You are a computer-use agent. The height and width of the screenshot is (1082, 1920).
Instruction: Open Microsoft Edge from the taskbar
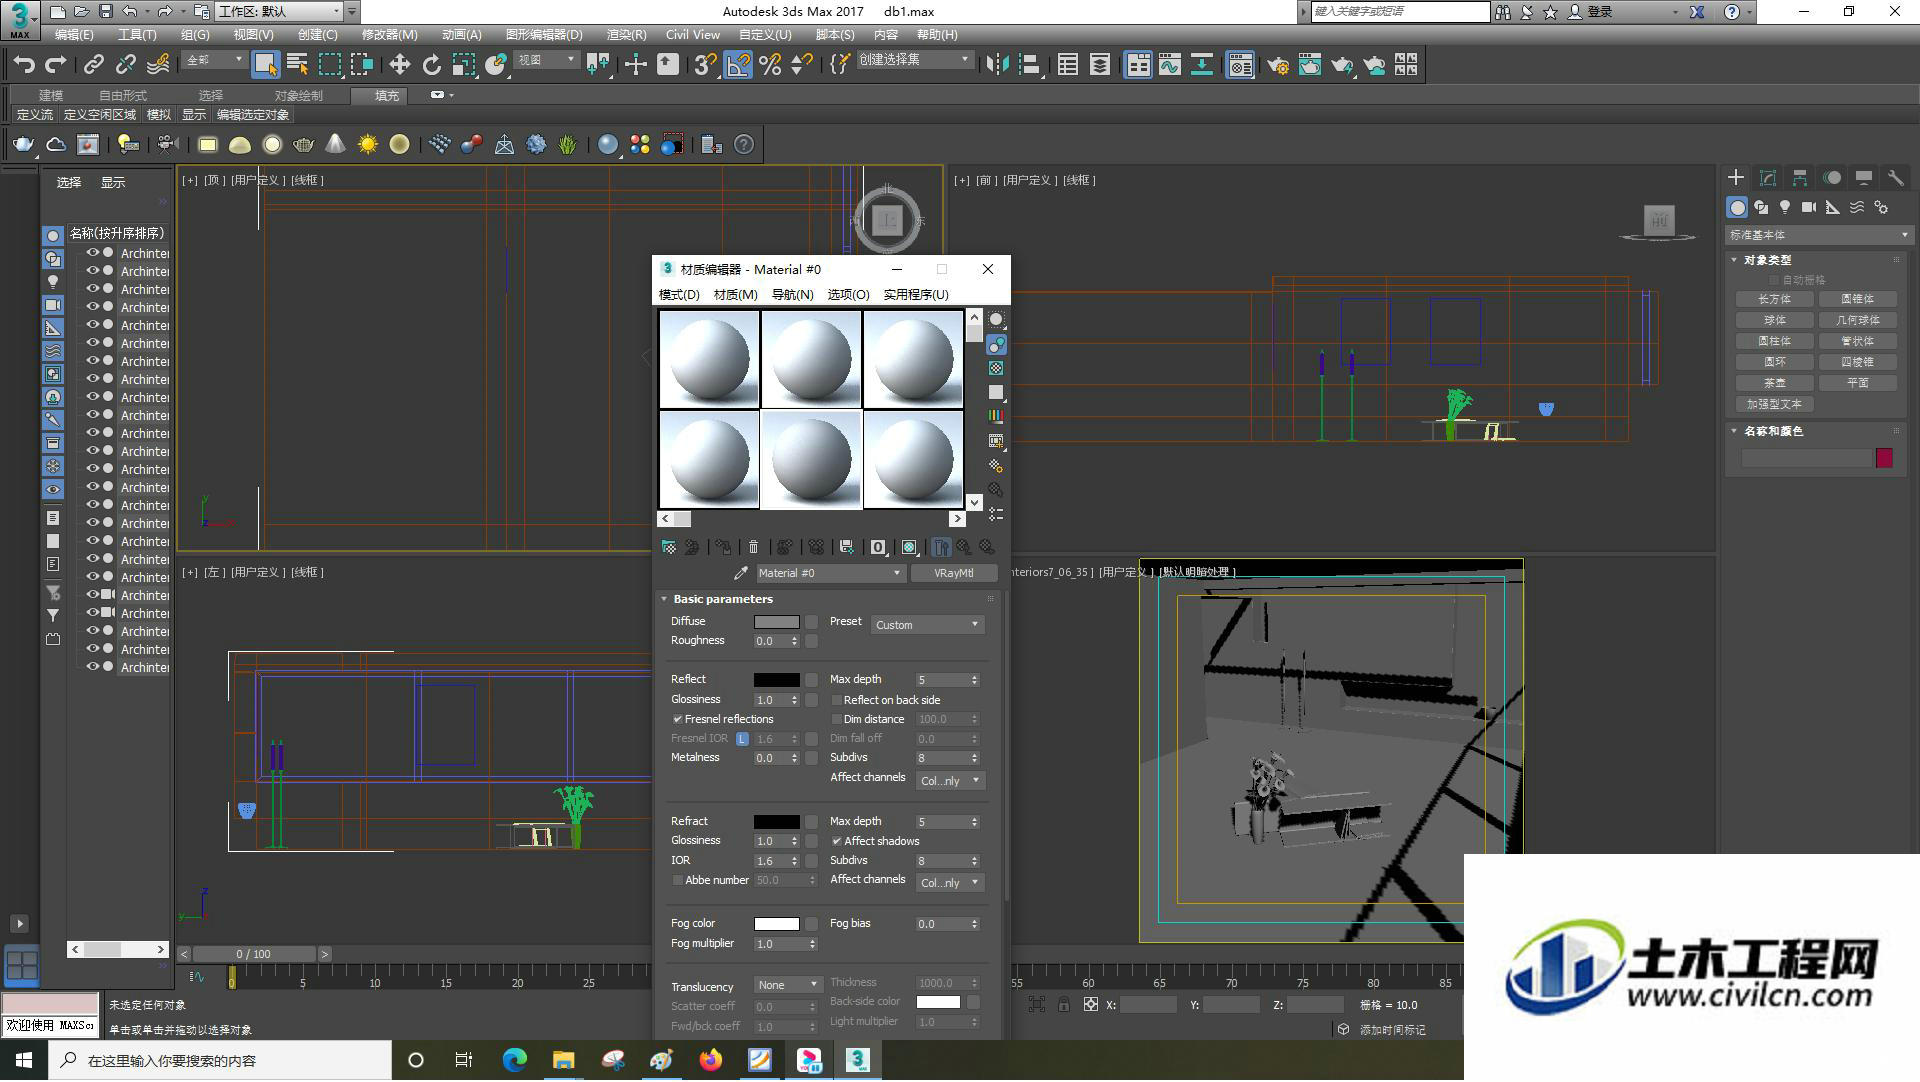click(515, 1060)
